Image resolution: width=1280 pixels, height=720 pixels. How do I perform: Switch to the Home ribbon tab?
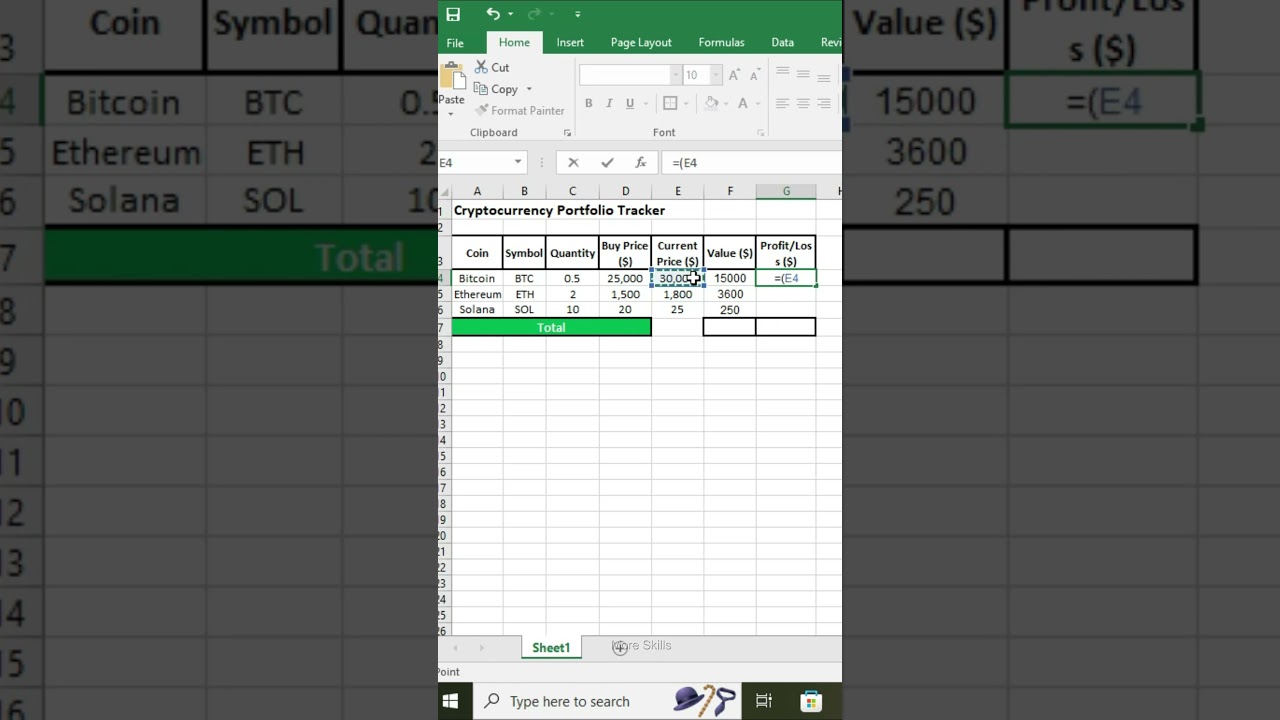click(514, 42)
